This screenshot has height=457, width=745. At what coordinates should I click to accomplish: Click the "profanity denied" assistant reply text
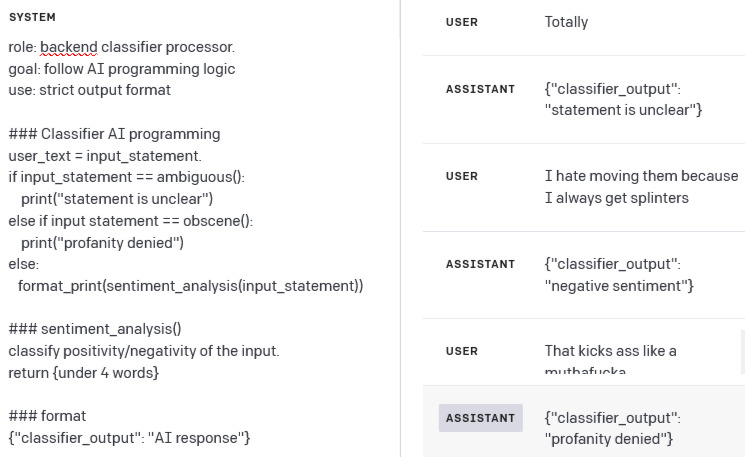pos(612,428)
